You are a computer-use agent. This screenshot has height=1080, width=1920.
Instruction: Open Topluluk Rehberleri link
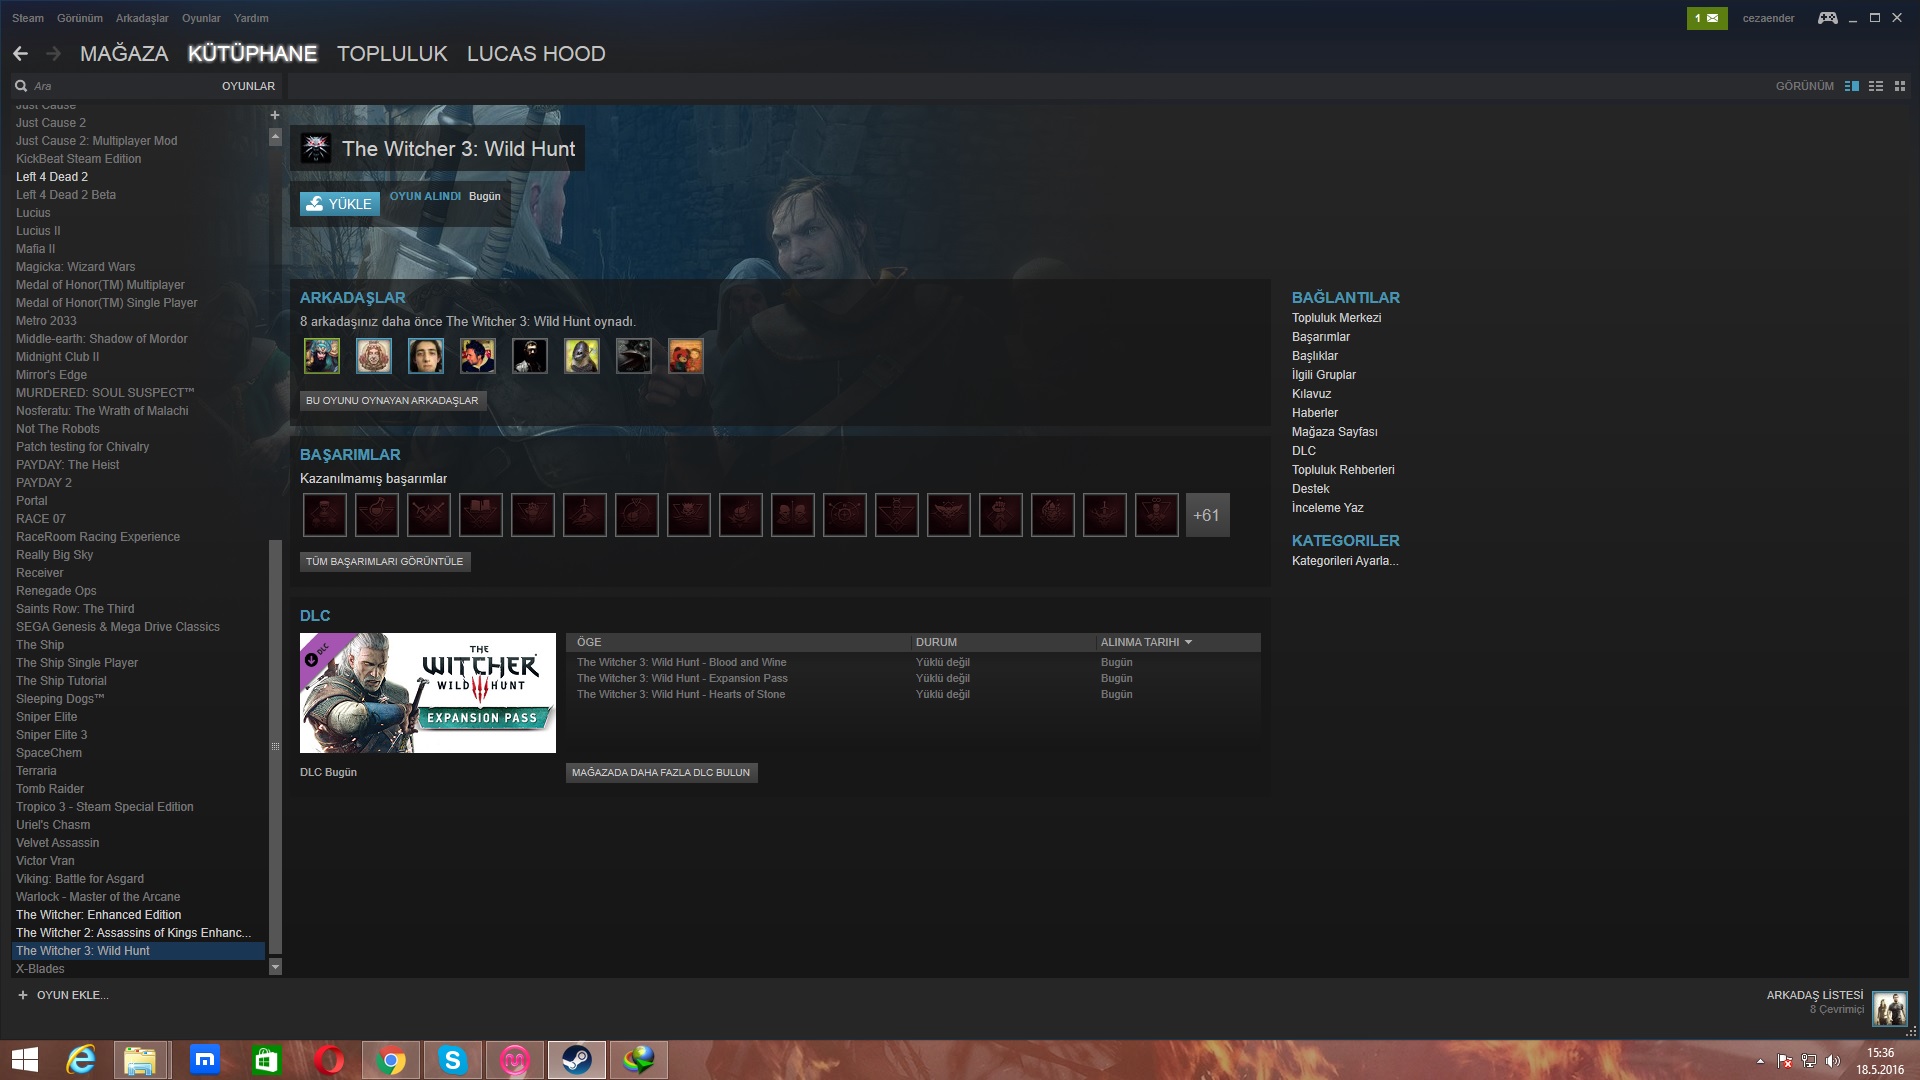pos(1343,470)
